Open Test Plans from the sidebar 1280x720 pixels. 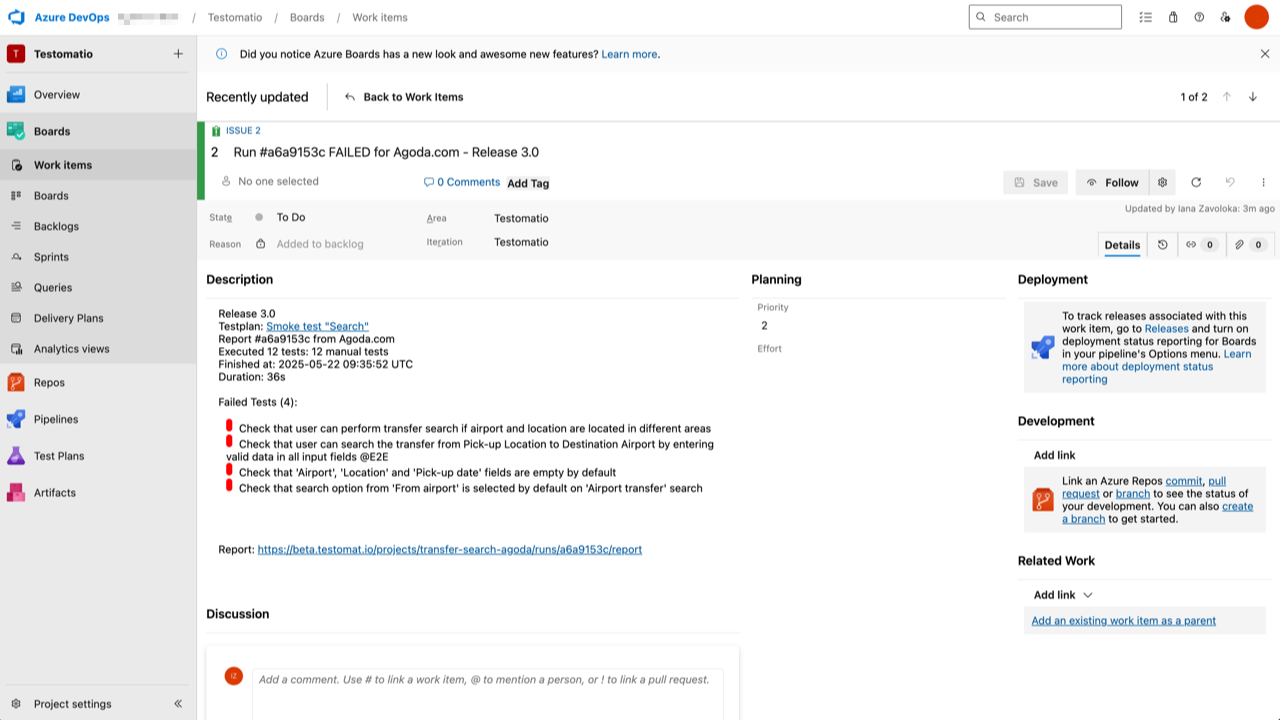point(60,455)
